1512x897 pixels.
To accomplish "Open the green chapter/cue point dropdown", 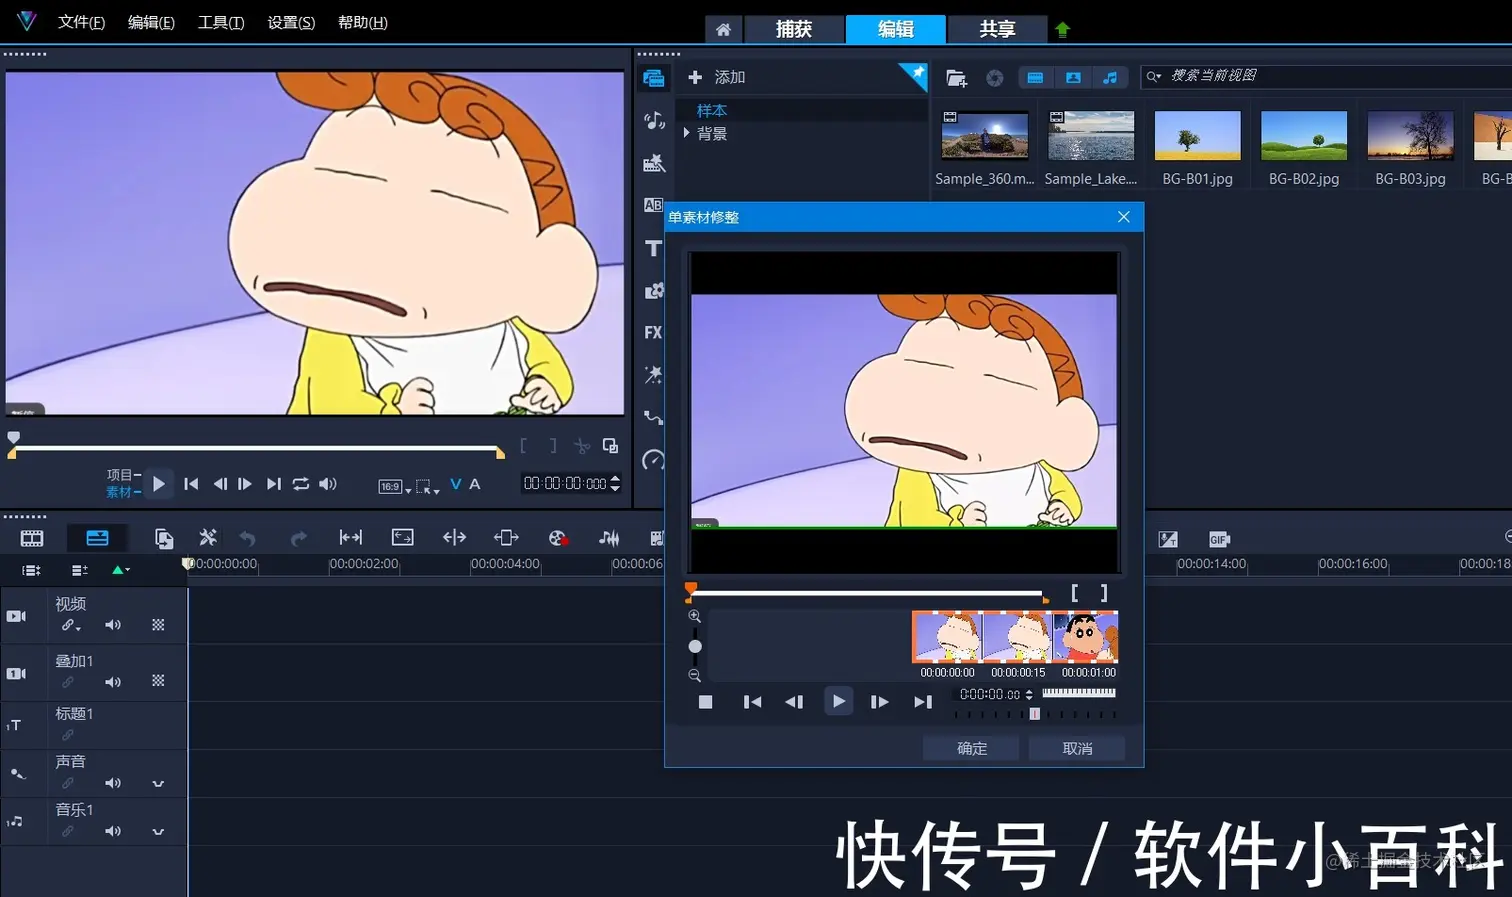I will click(121, 570).
